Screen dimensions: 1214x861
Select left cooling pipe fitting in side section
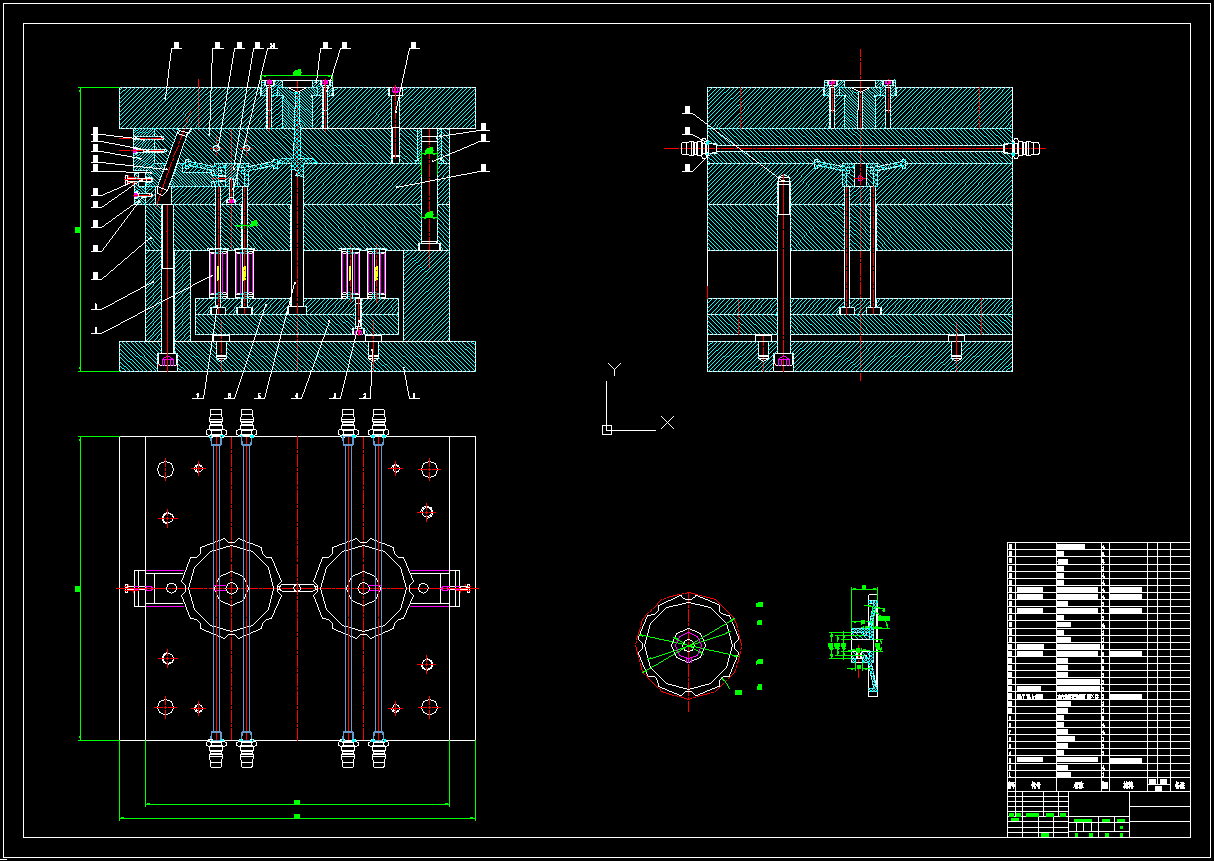697,148
